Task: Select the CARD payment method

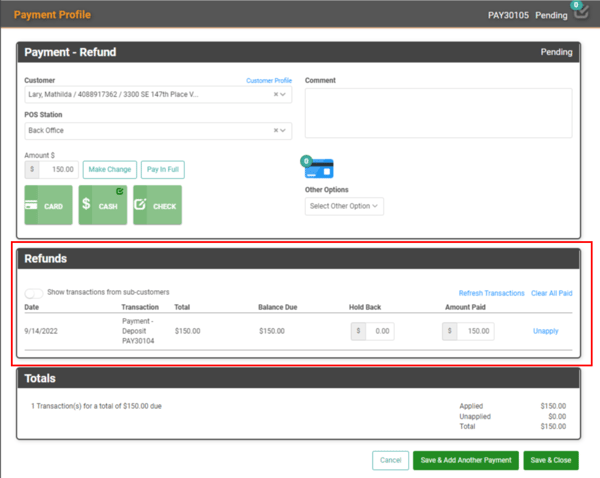Action: click(x=49, y=205)
